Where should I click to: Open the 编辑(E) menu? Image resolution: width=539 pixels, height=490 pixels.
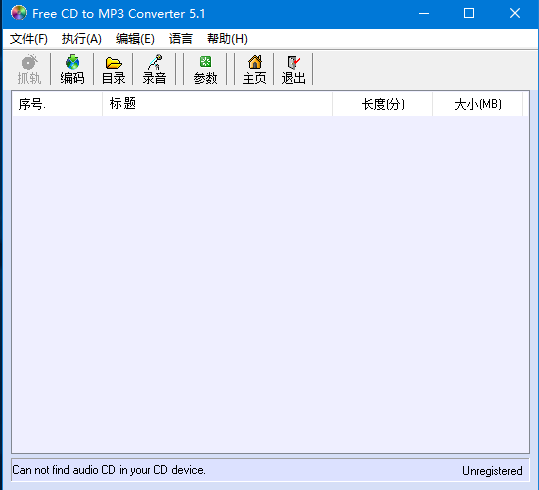tap(135, 39)
